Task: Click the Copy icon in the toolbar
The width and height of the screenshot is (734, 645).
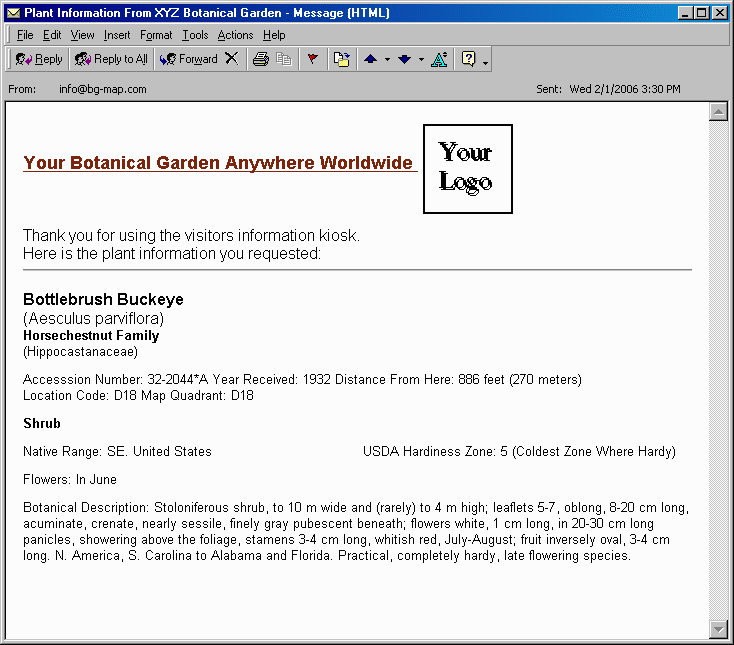Action: coord(284,59)
